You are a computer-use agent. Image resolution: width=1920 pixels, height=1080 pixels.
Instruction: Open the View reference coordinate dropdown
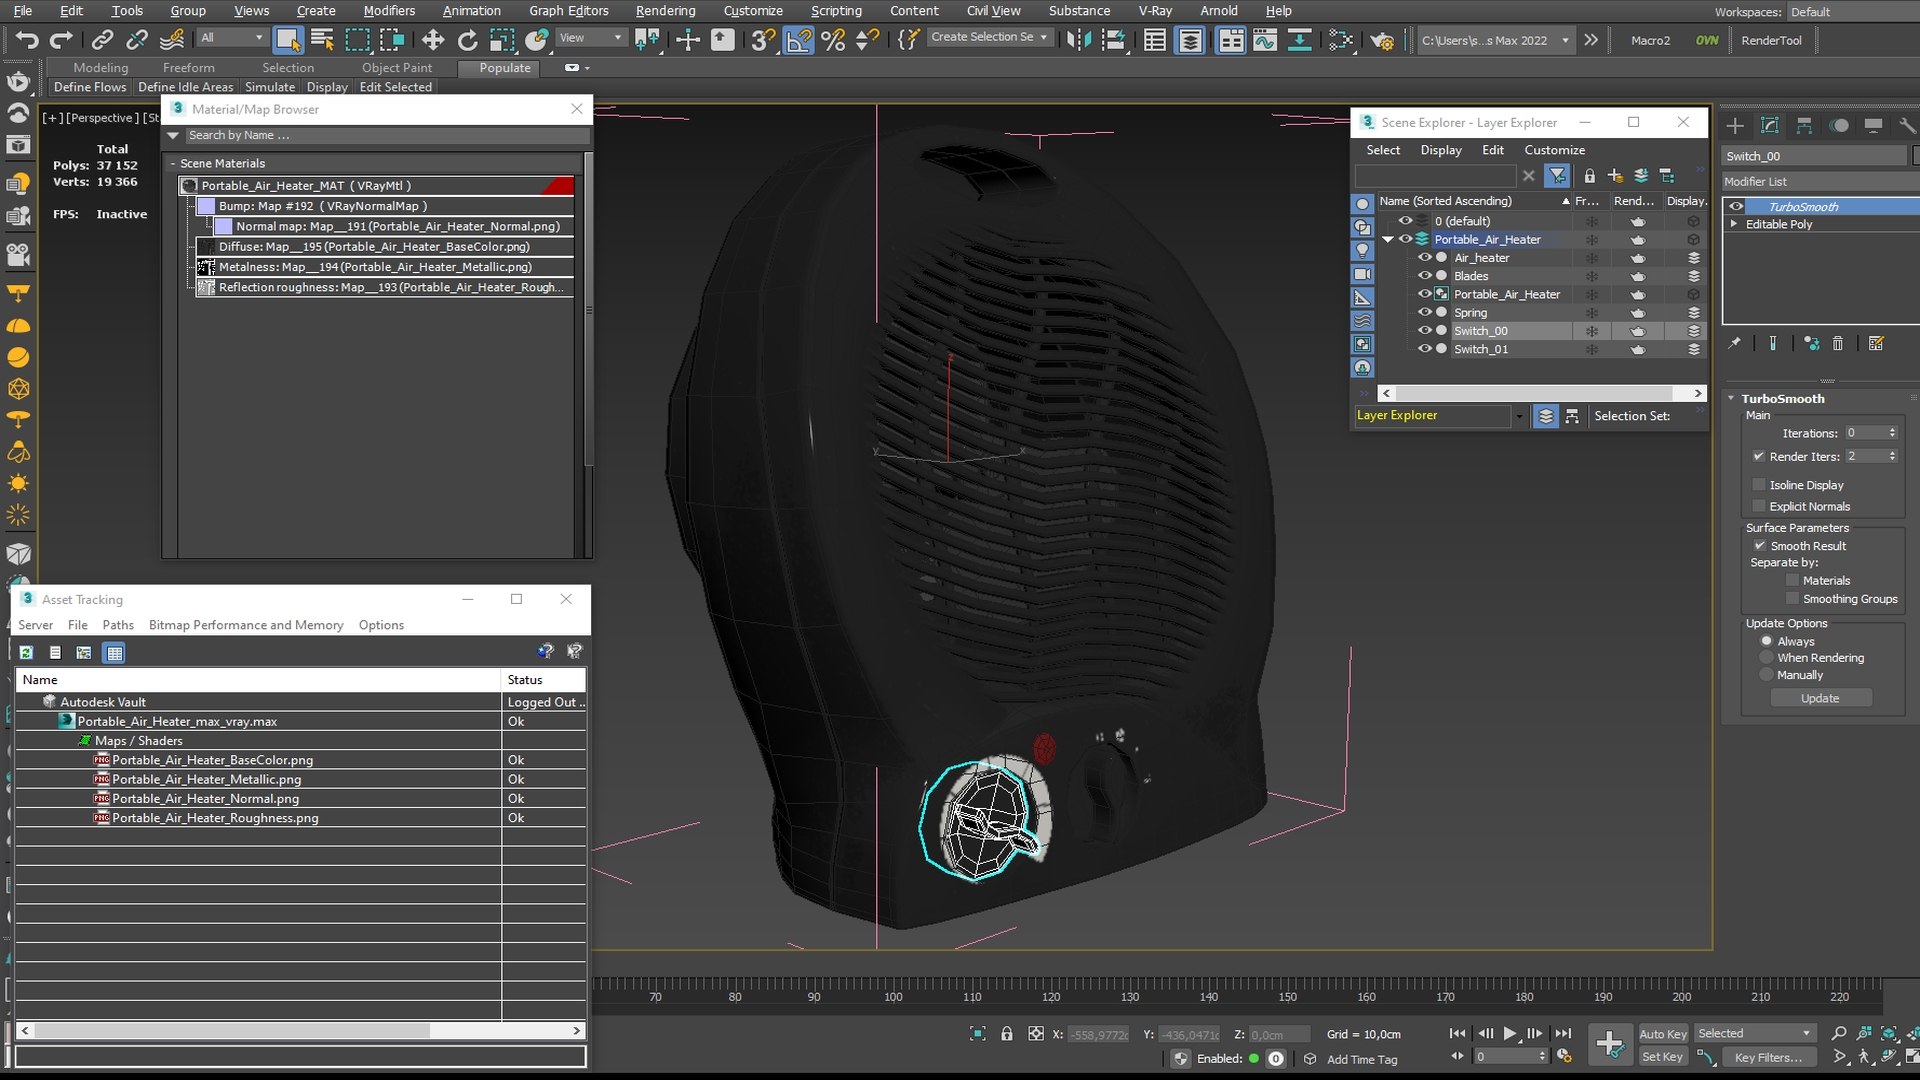(617, 38)
